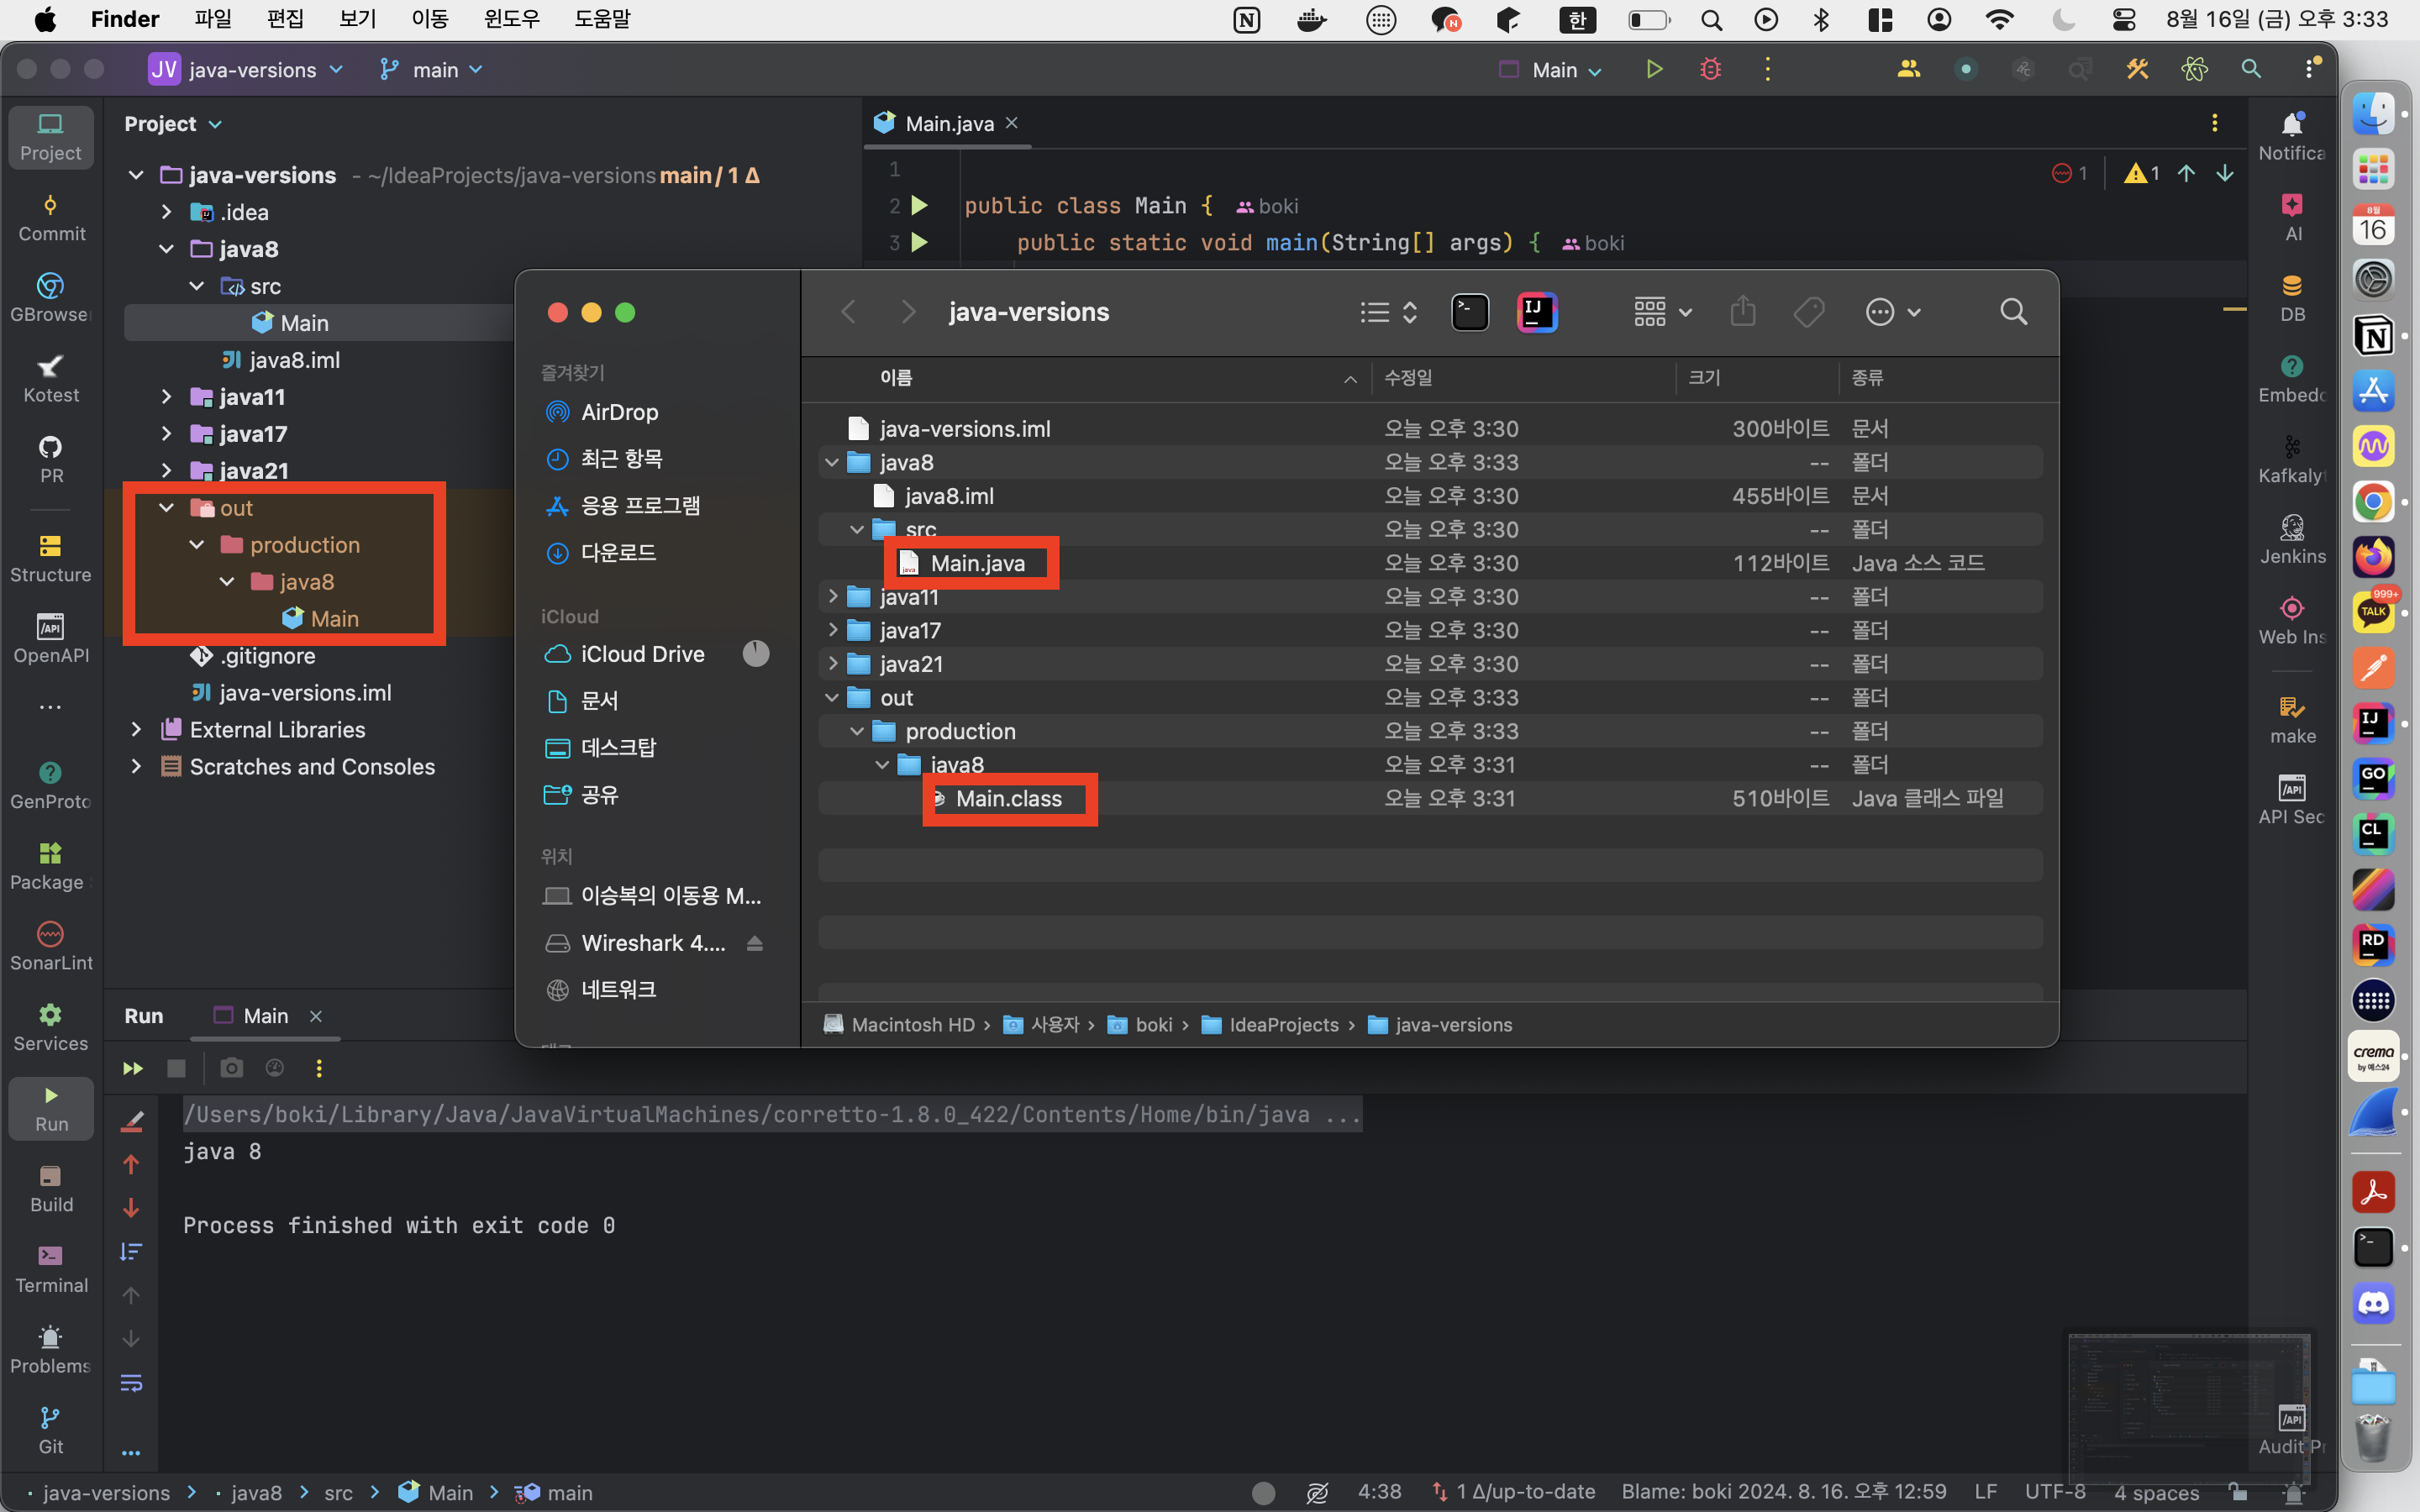Select Main.class file in Finder
Screen dimensions: 2420x1512
click(1008, 798)
